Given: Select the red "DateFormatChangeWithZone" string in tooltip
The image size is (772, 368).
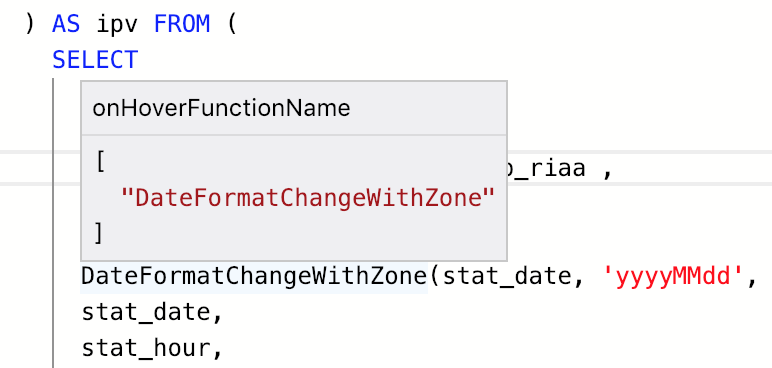Looking at the screenshot, I should coord(308,198).
